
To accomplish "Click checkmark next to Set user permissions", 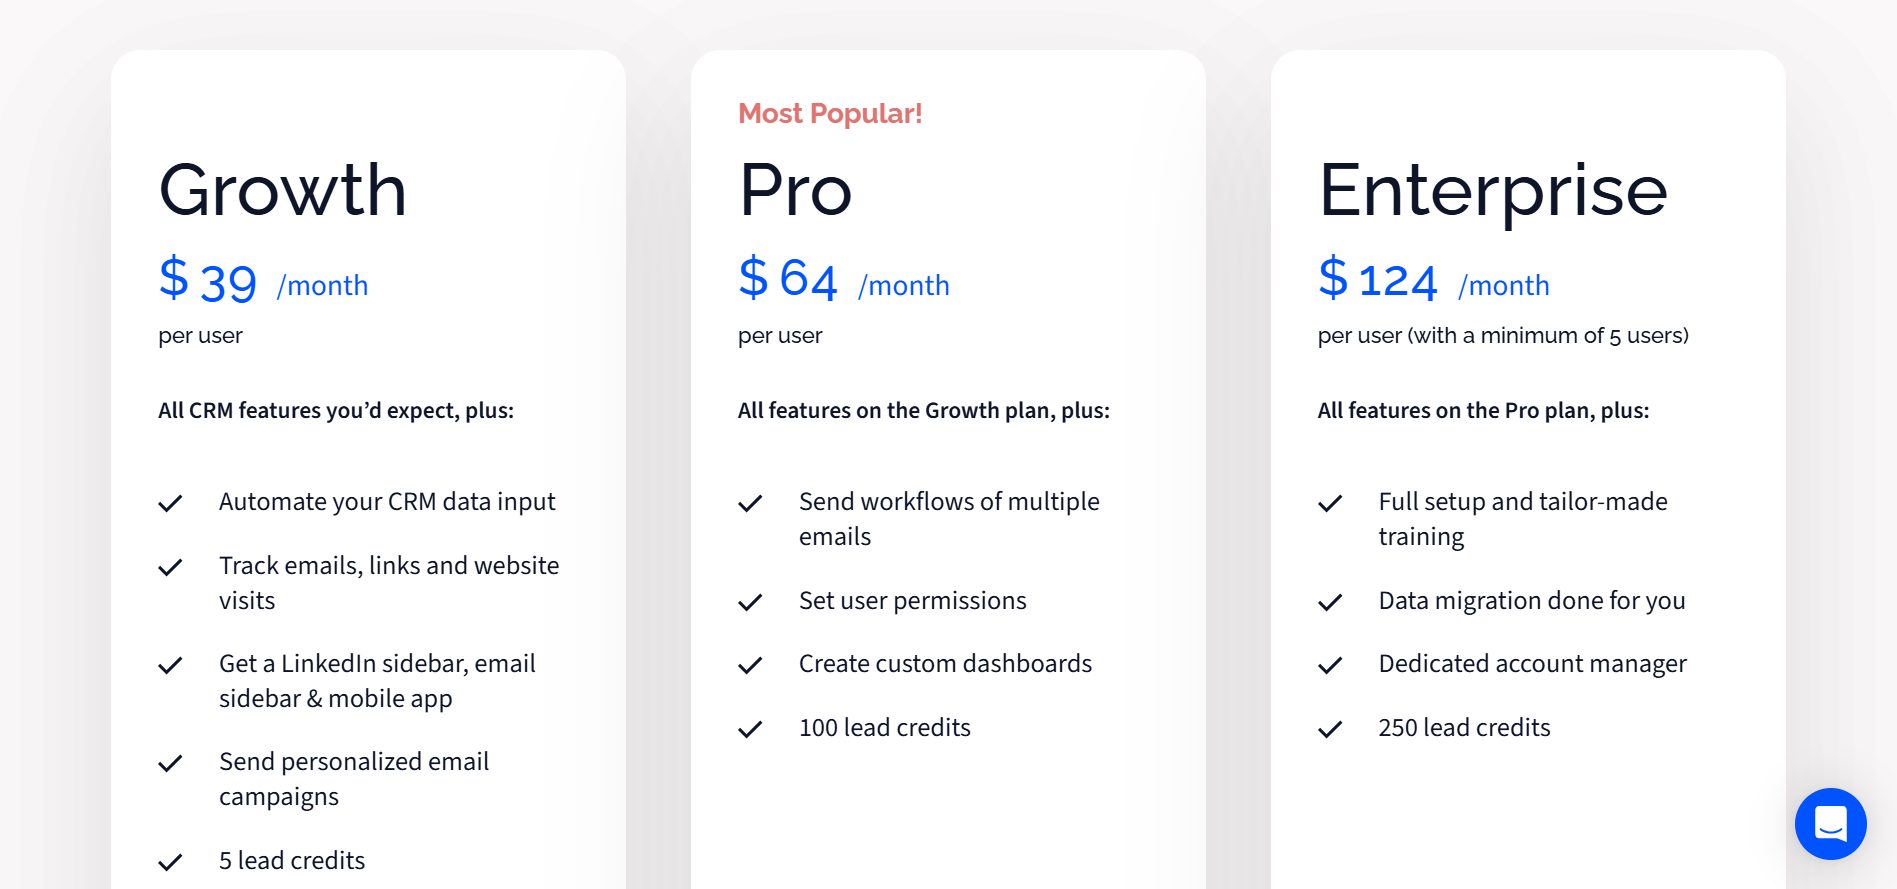I will coord(750,602).
